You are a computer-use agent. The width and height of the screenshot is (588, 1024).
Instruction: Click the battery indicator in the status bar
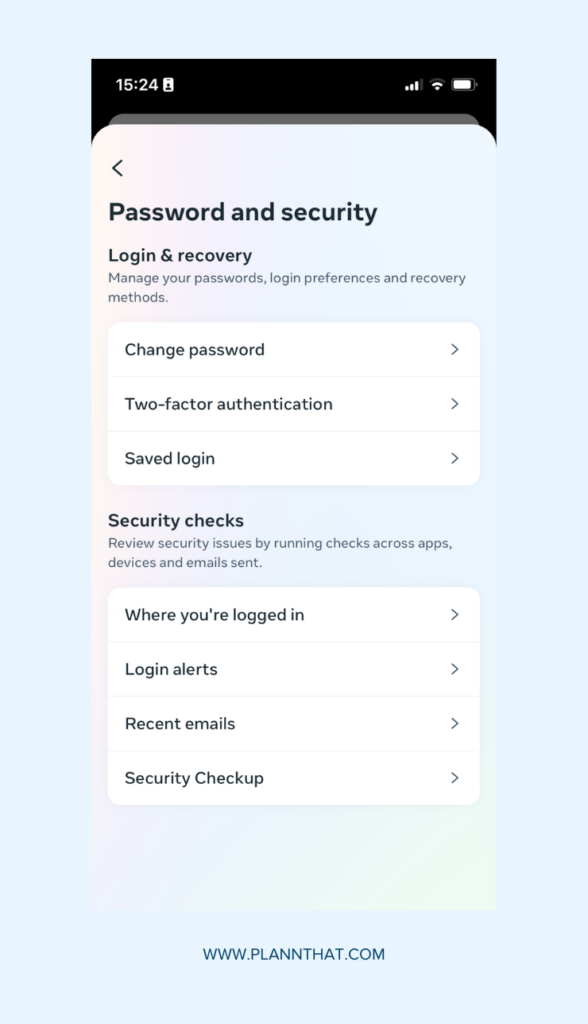[465, 86]
